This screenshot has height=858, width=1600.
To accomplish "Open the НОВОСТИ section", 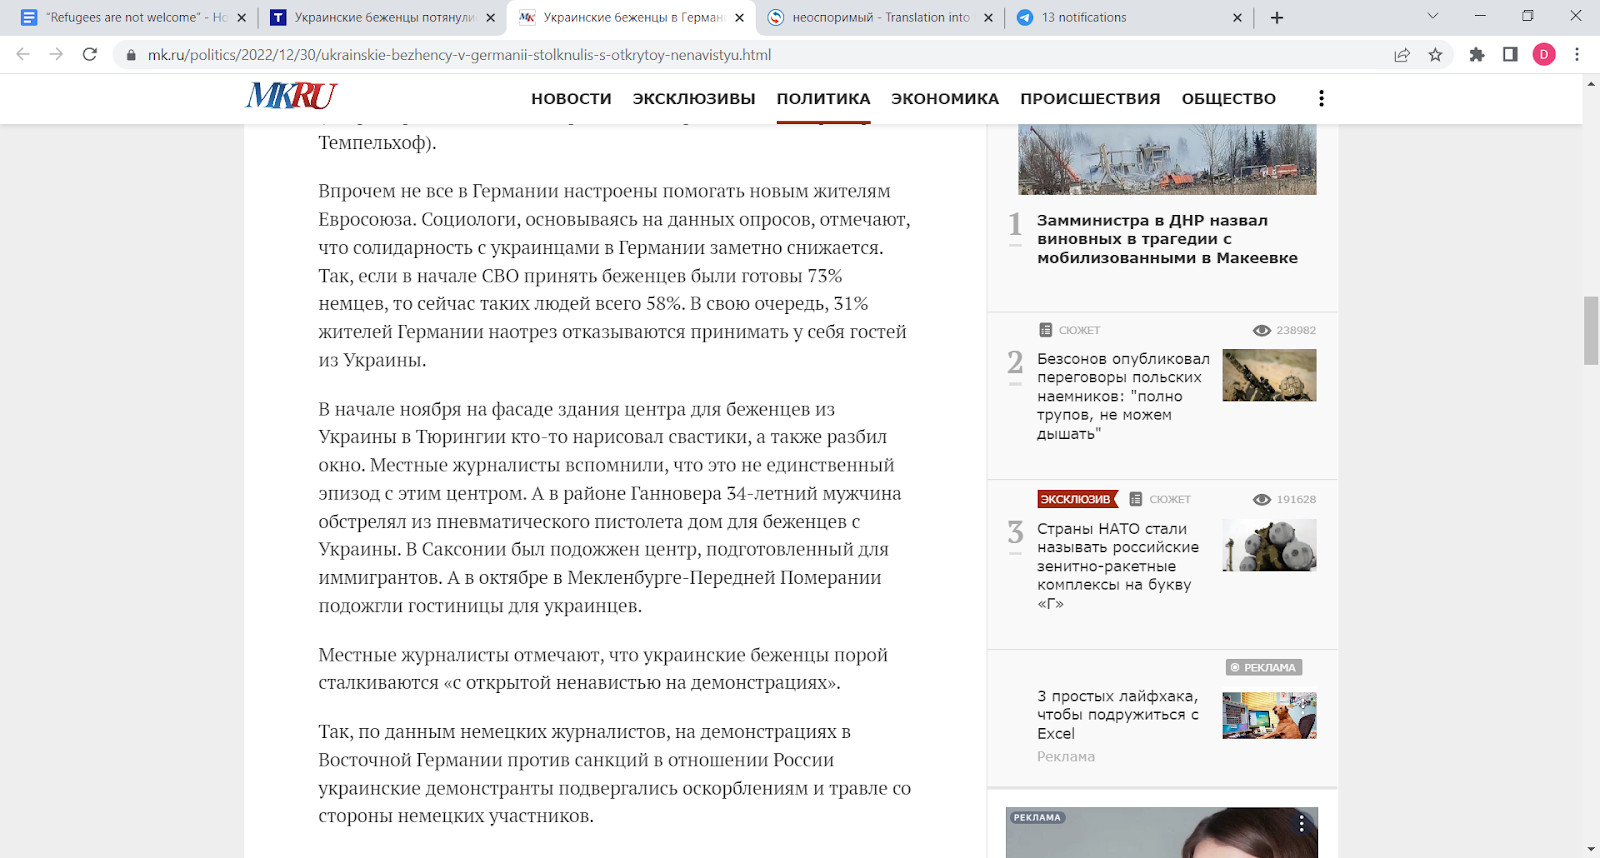I will [571, 98].
